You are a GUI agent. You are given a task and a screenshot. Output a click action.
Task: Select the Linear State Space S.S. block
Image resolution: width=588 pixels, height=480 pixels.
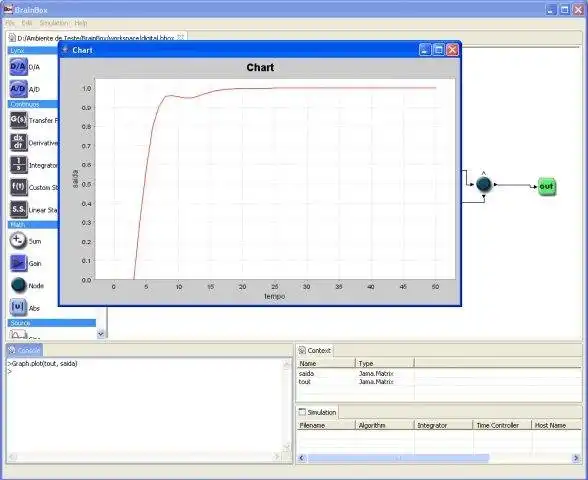point(18,210)
